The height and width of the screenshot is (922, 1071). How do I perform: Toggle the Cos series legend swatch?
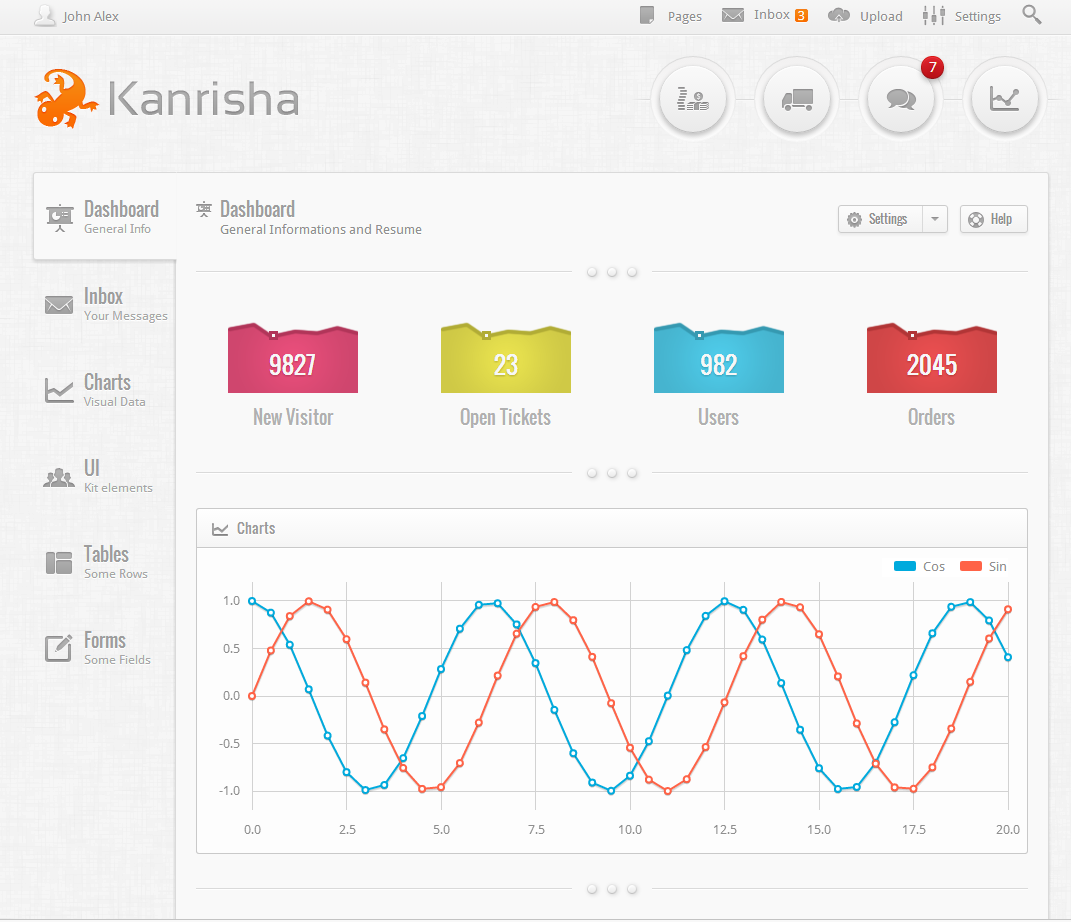tap(905, 566)
